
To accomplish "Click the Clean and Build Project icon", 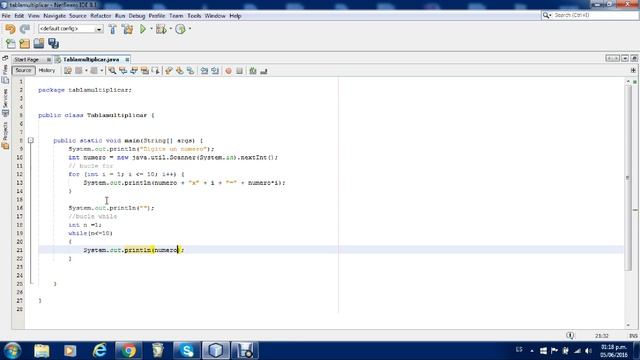I will 128,29.
